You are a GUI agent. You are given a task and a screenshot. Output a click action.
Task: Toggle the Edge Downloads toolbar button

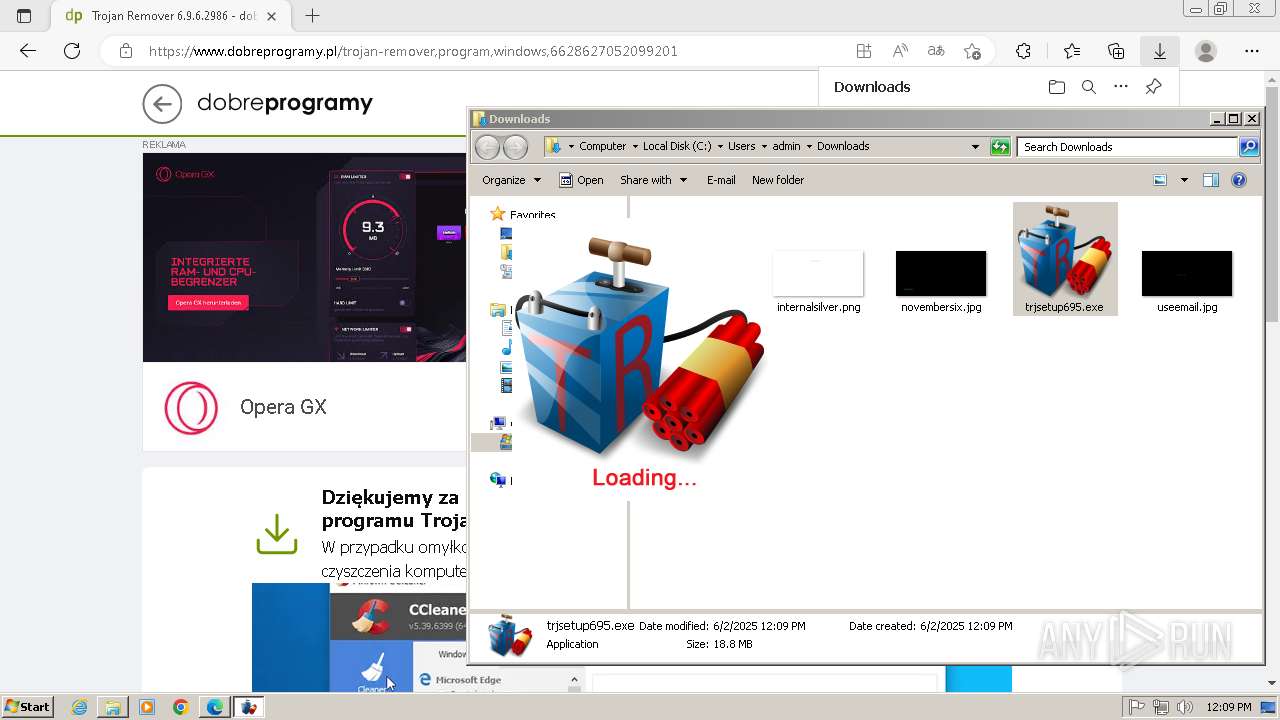pos(1160,51)
